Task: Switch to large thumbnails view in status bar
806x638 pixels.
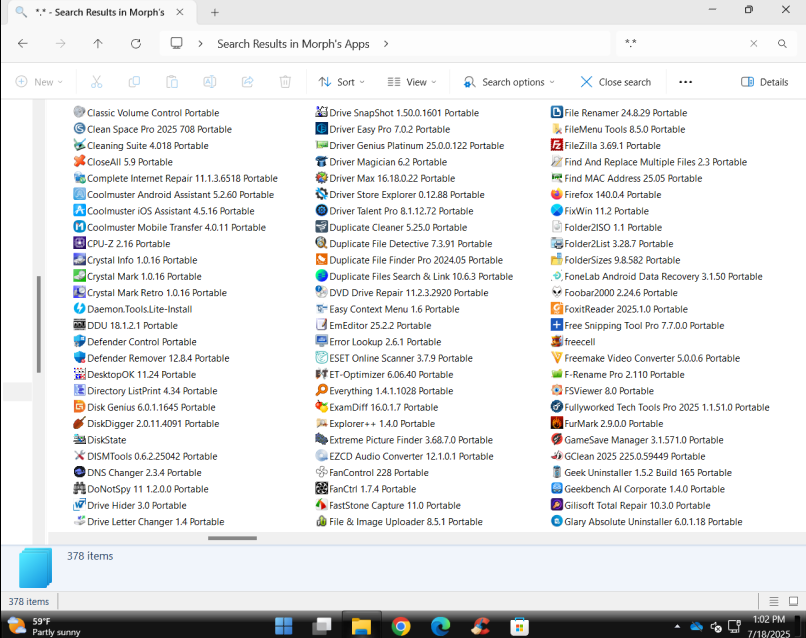Action: pyautogui.click(x=794, y=601)
